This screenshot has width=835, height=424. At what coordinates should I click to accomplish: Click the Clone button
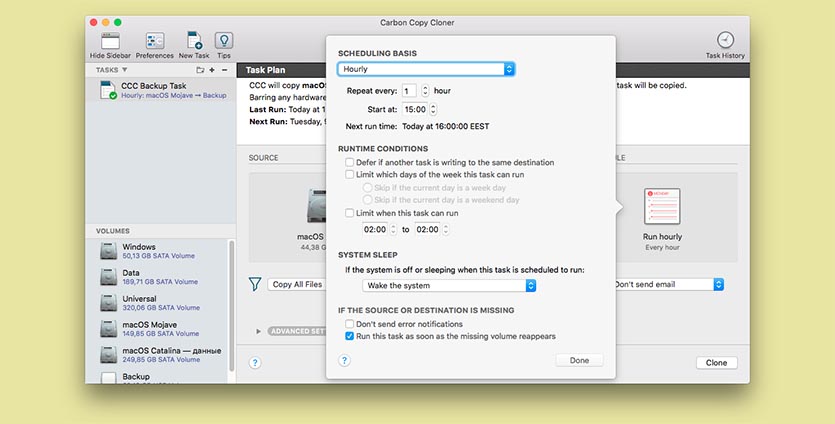716,363
